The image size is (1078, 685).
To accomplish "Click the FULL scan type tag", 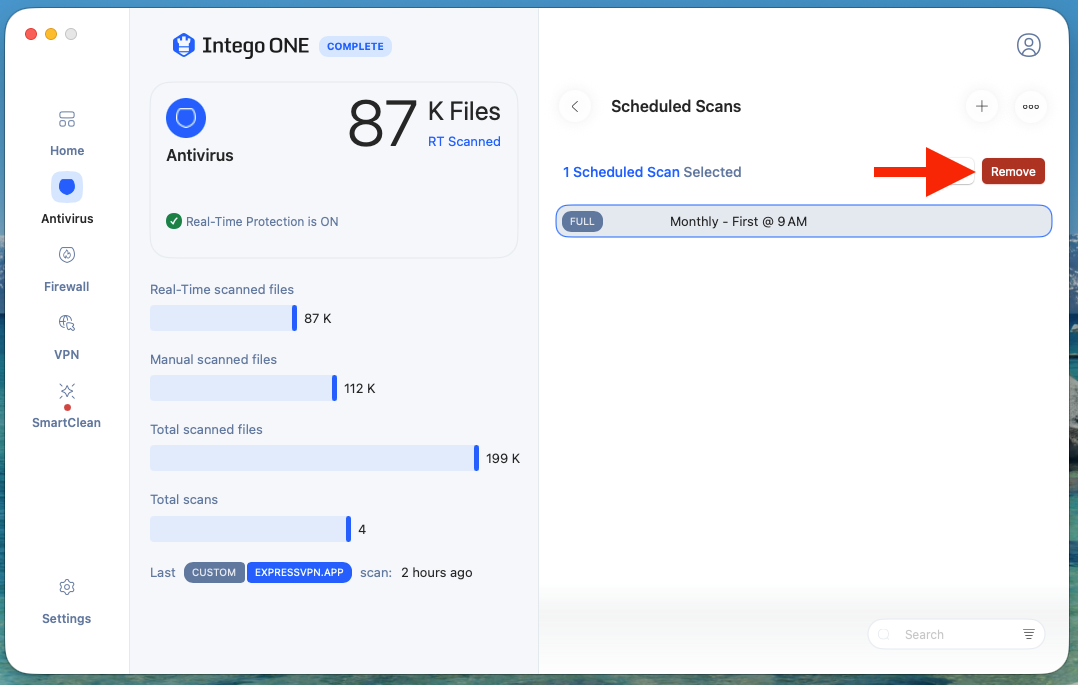I will tap(582, 221).
